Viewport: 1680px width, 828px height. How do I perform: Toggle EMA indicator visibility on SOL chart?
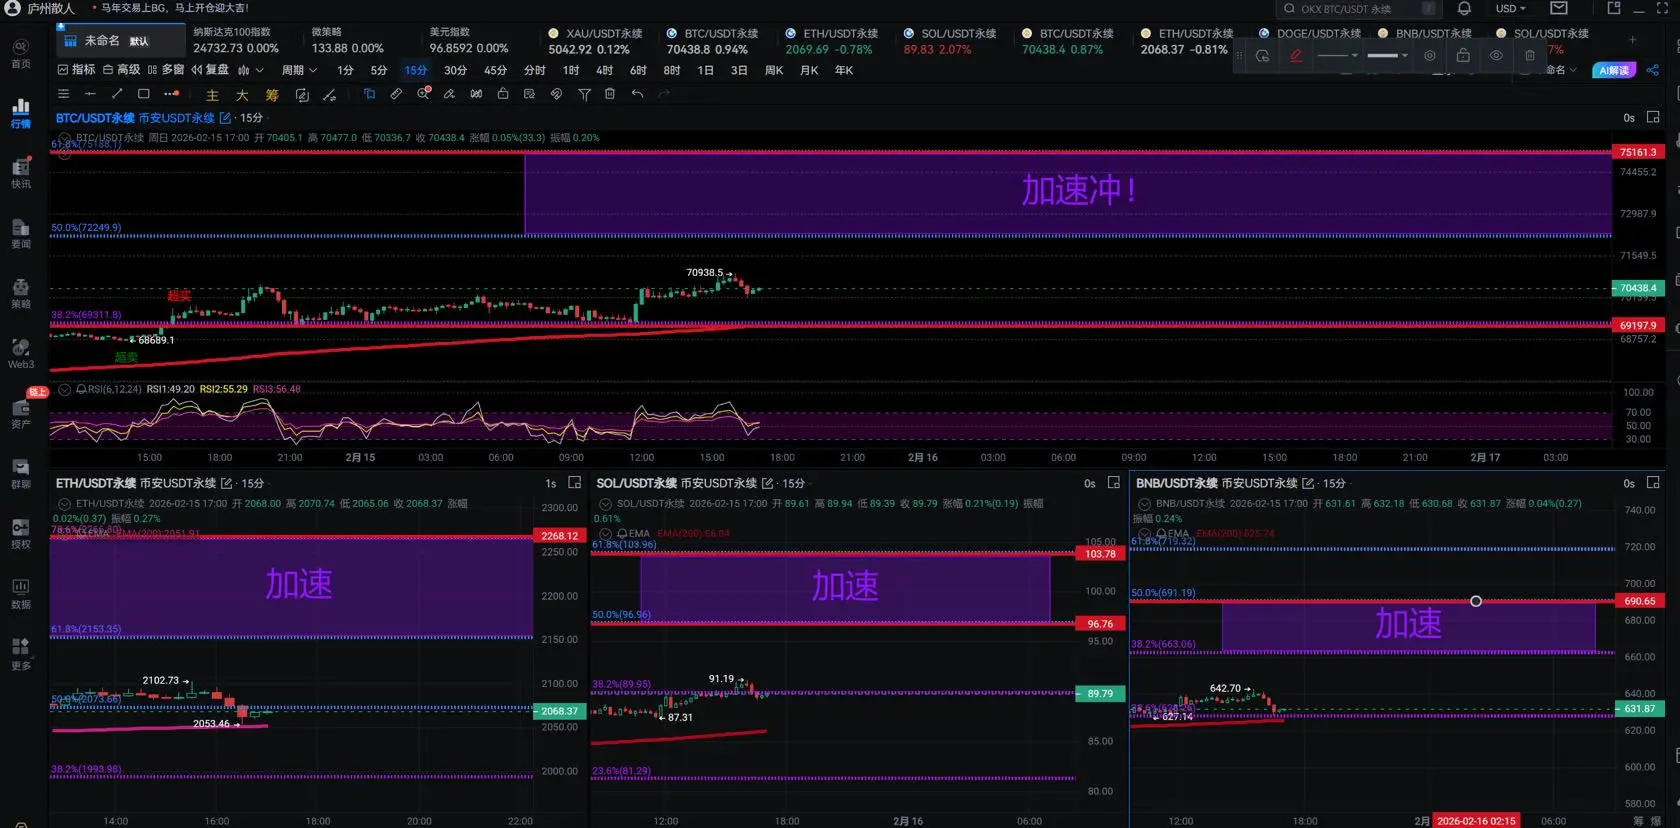(x=605, y=534)
